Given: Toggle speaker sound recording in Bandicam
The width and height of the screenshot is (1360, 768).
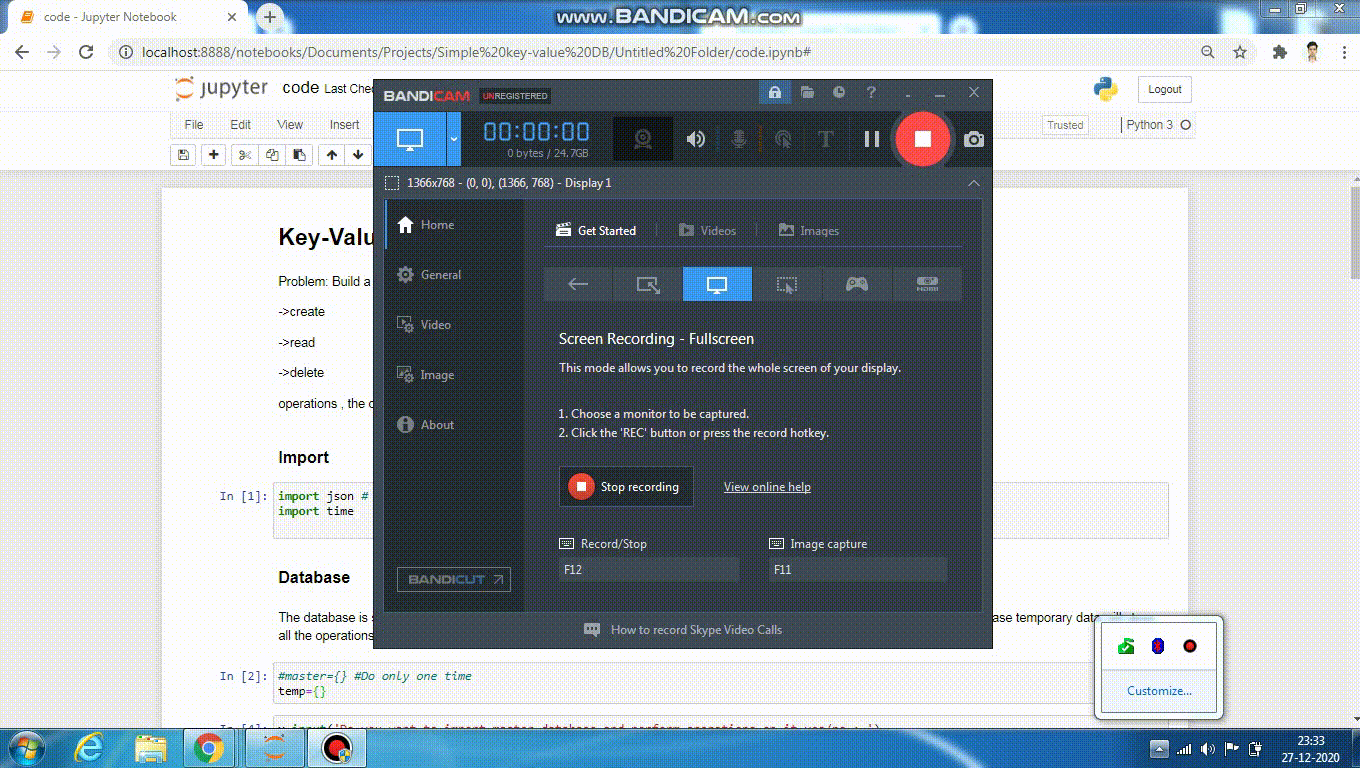Looking at the screenshot, I should [x=696, y=140].
